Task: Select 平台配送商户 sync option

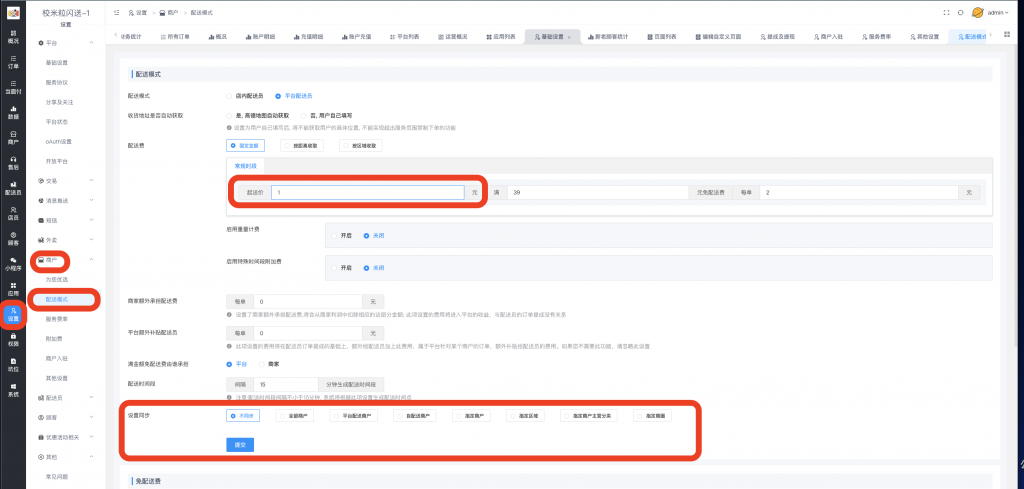Action: click(x=353, y=415)
